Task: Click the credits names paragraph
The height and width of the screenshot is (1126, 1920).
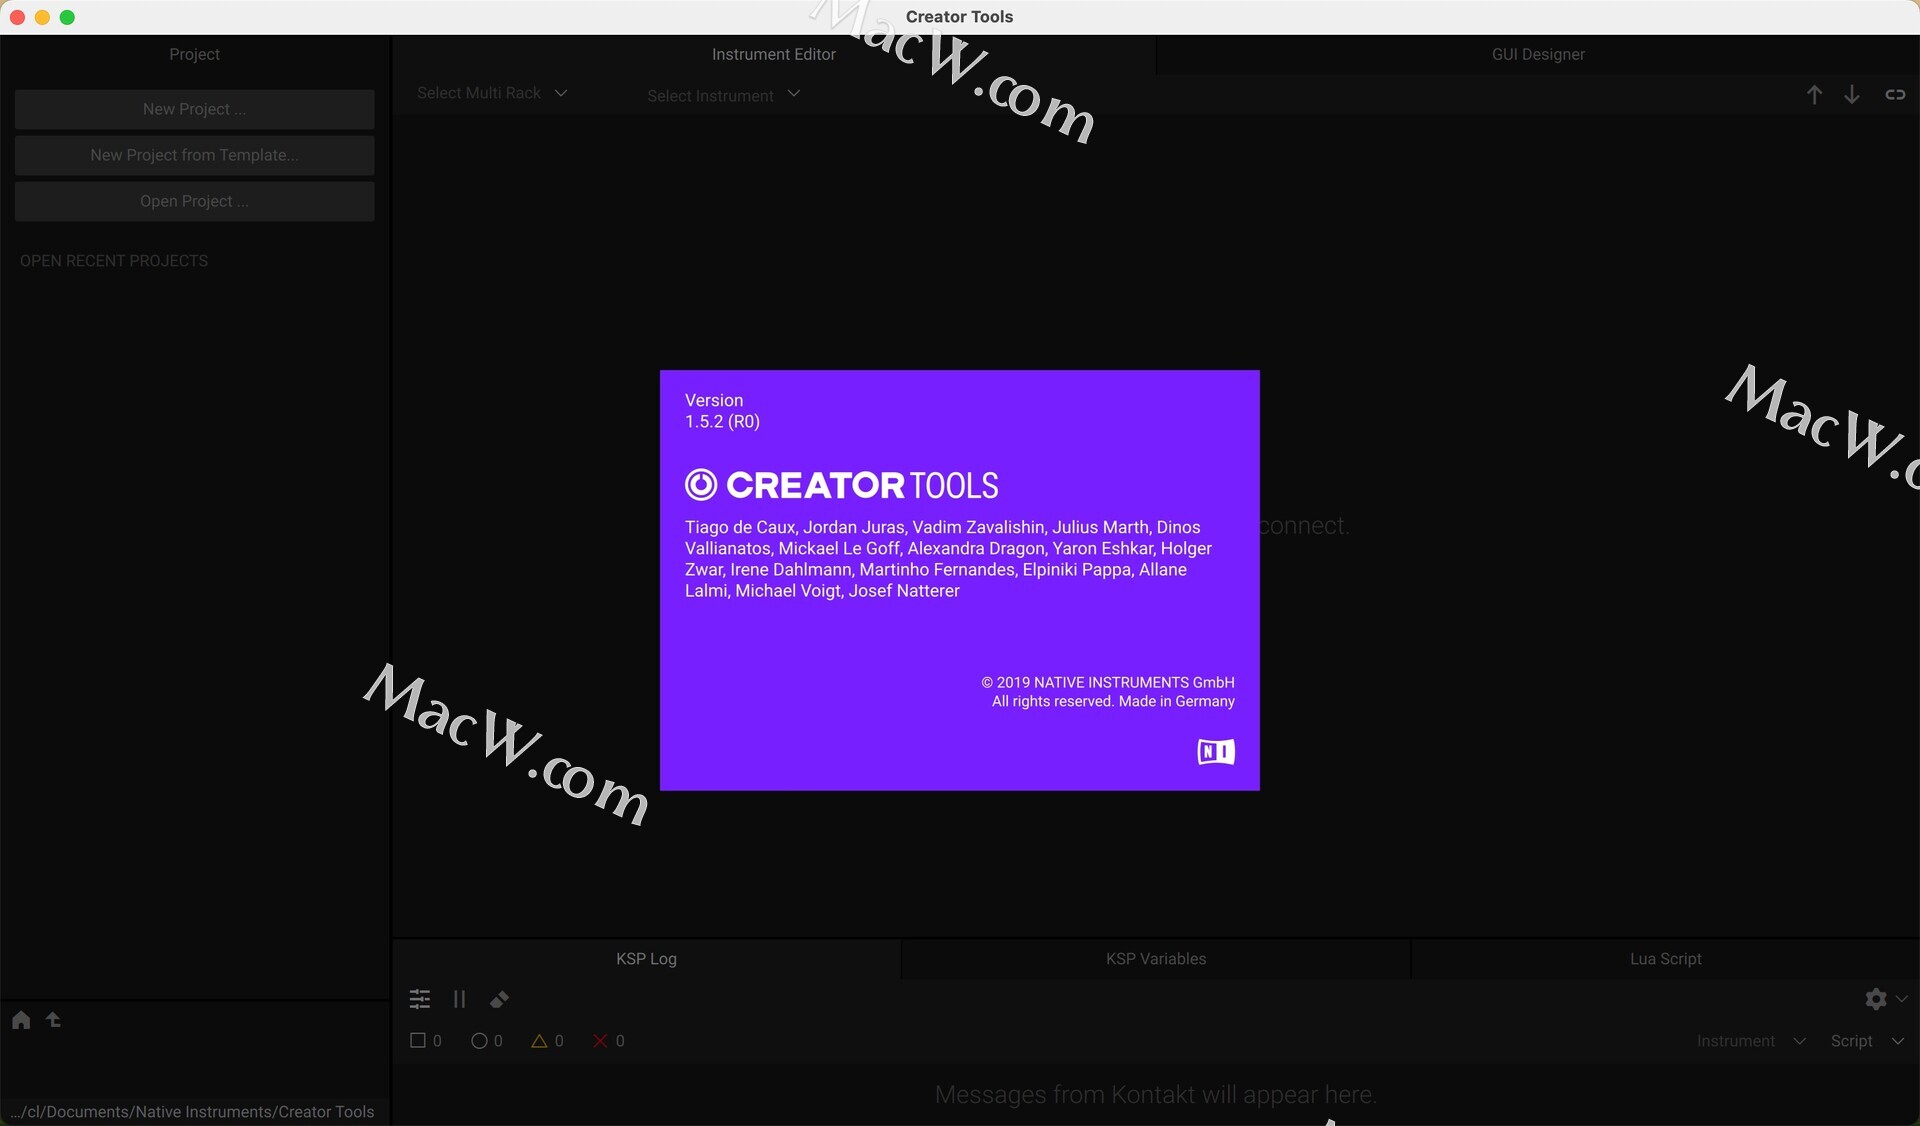Action: coord(948,559)
